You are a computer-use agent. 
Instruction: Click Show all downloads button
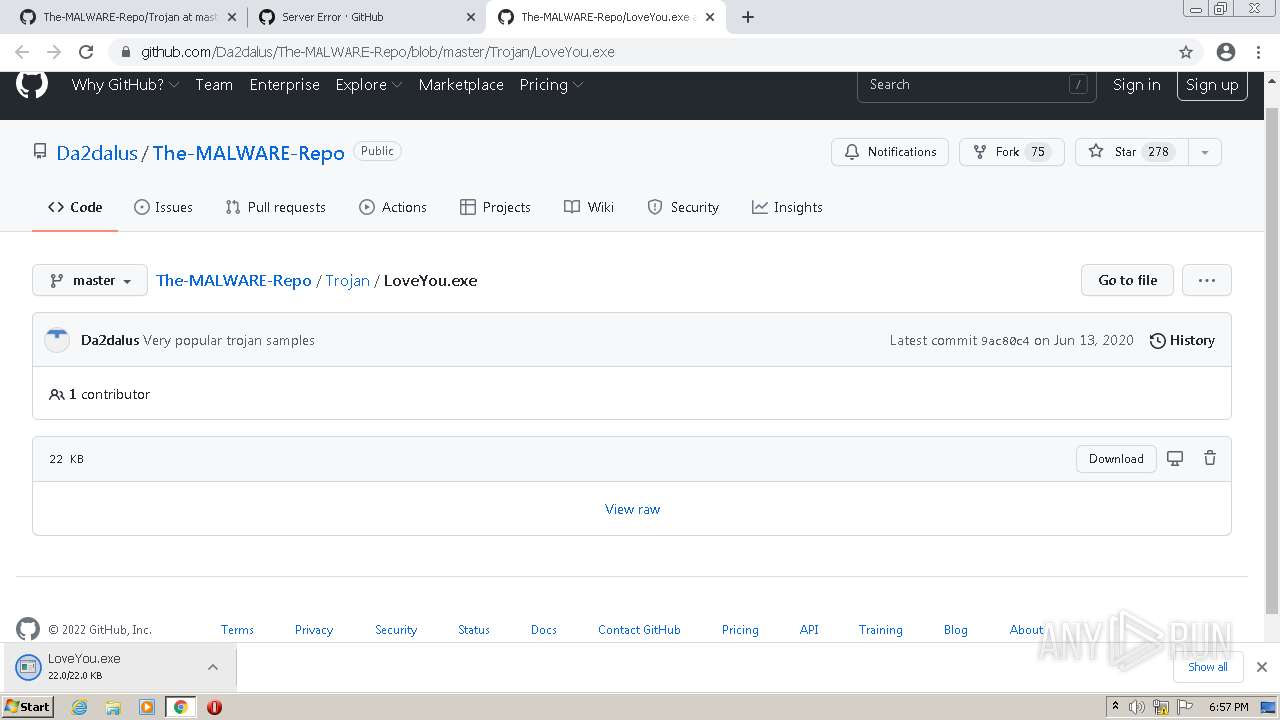[x=1207, y=667]
